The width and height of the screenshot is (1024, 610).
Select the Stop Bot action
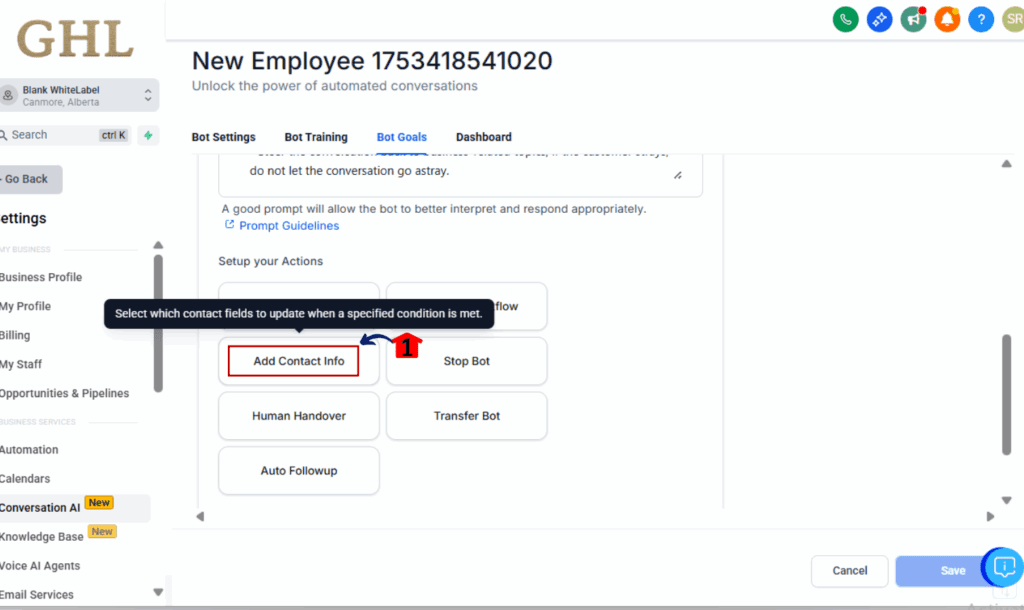tap(466, 361)
